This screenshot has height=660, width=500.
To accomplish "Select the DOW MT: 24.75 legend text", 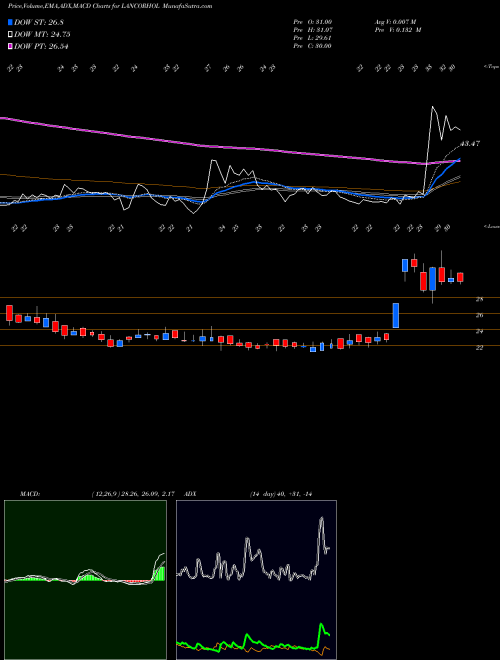I will [x=42, y=35].
